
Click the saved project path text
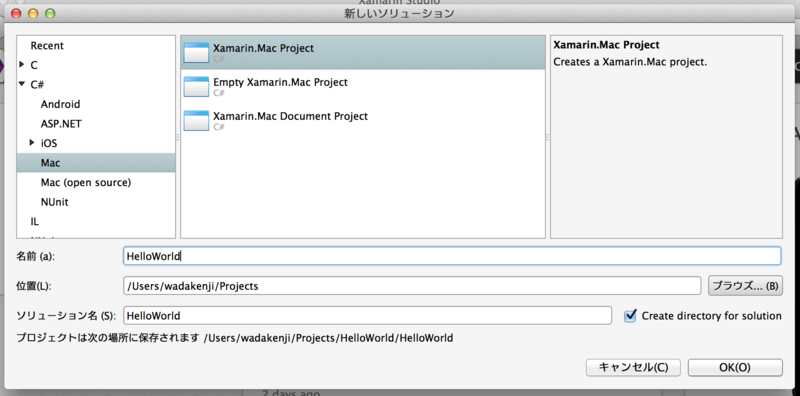click(x=328, y=338)
